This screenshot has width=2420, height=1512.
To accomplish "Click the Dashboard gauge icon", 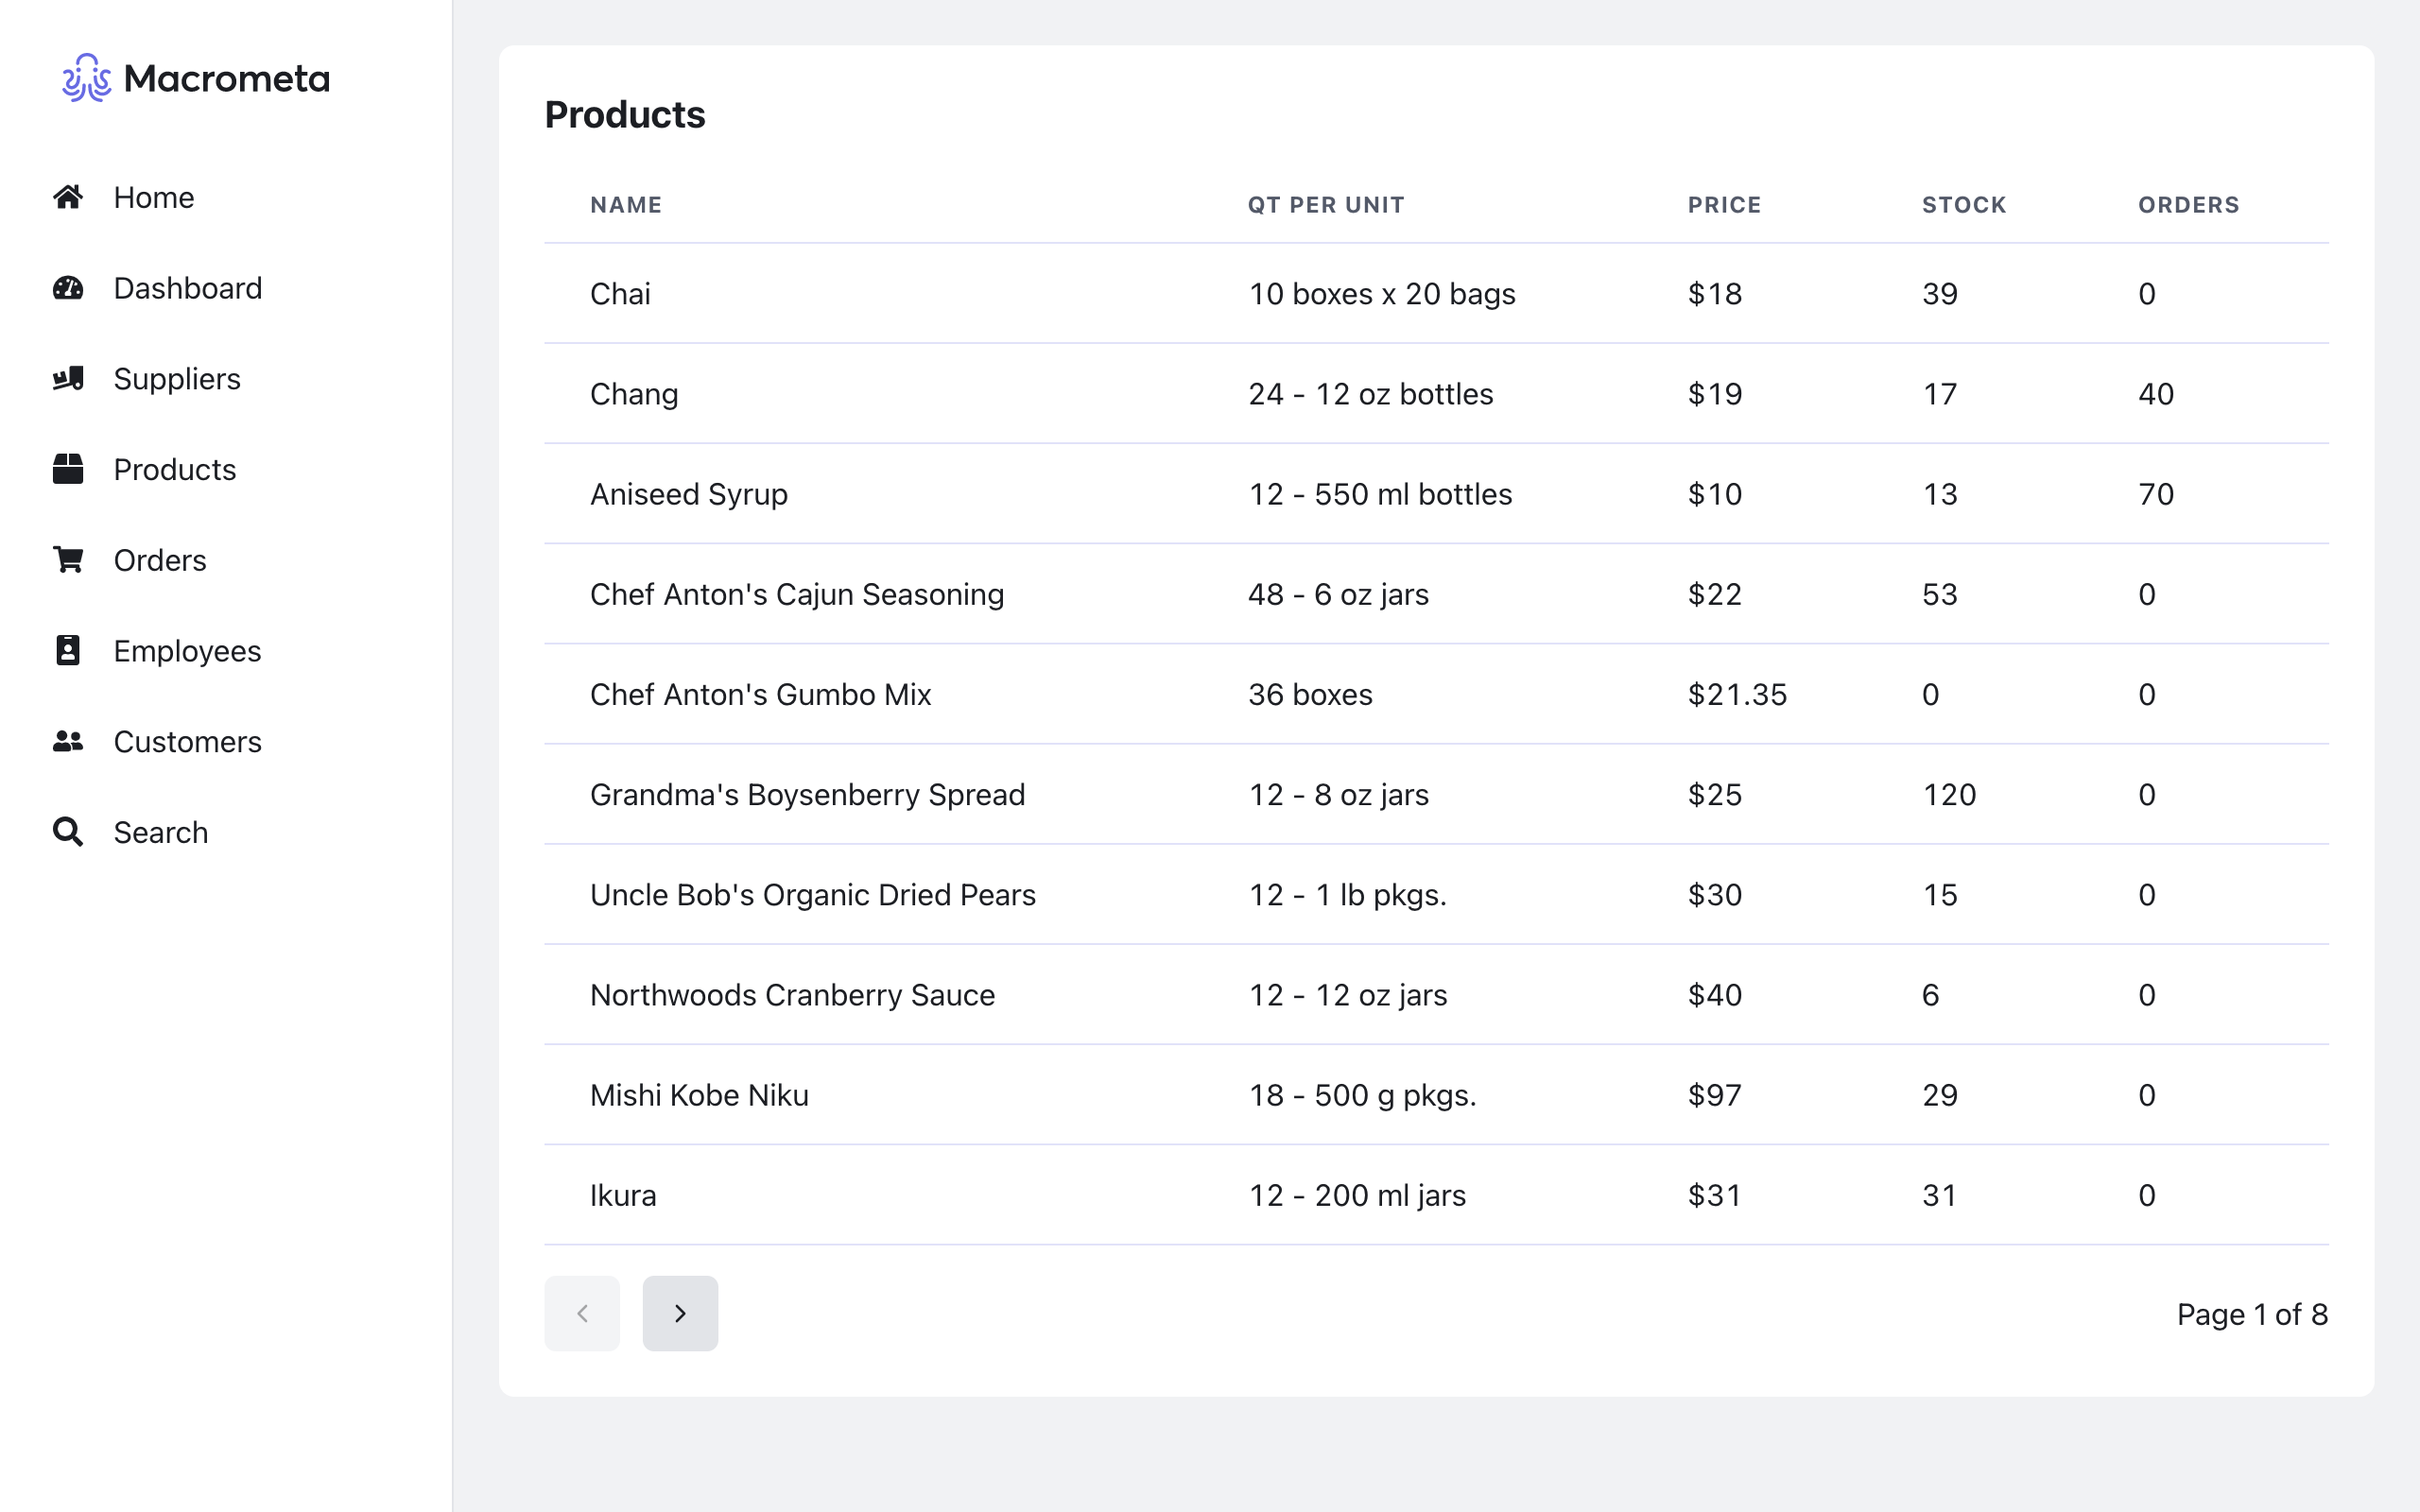I will (68, 288).
